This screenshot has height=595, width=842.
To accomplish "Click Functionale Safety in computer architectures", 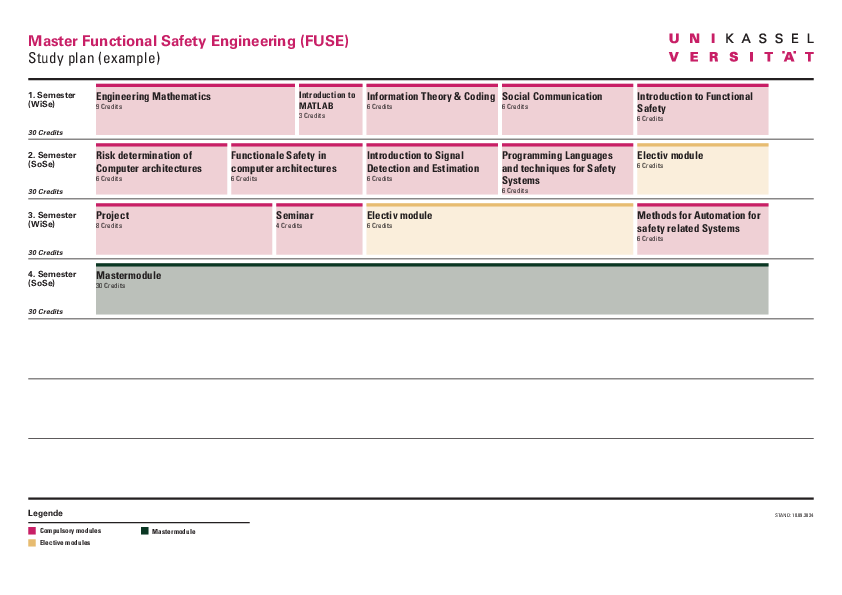I will 296,169.
